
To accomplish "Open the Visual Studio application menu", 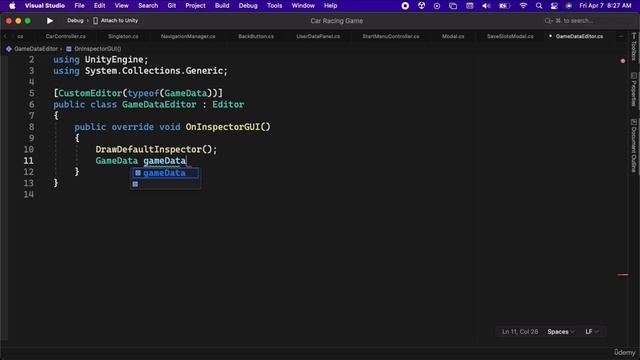I will (x=45, y=6).
